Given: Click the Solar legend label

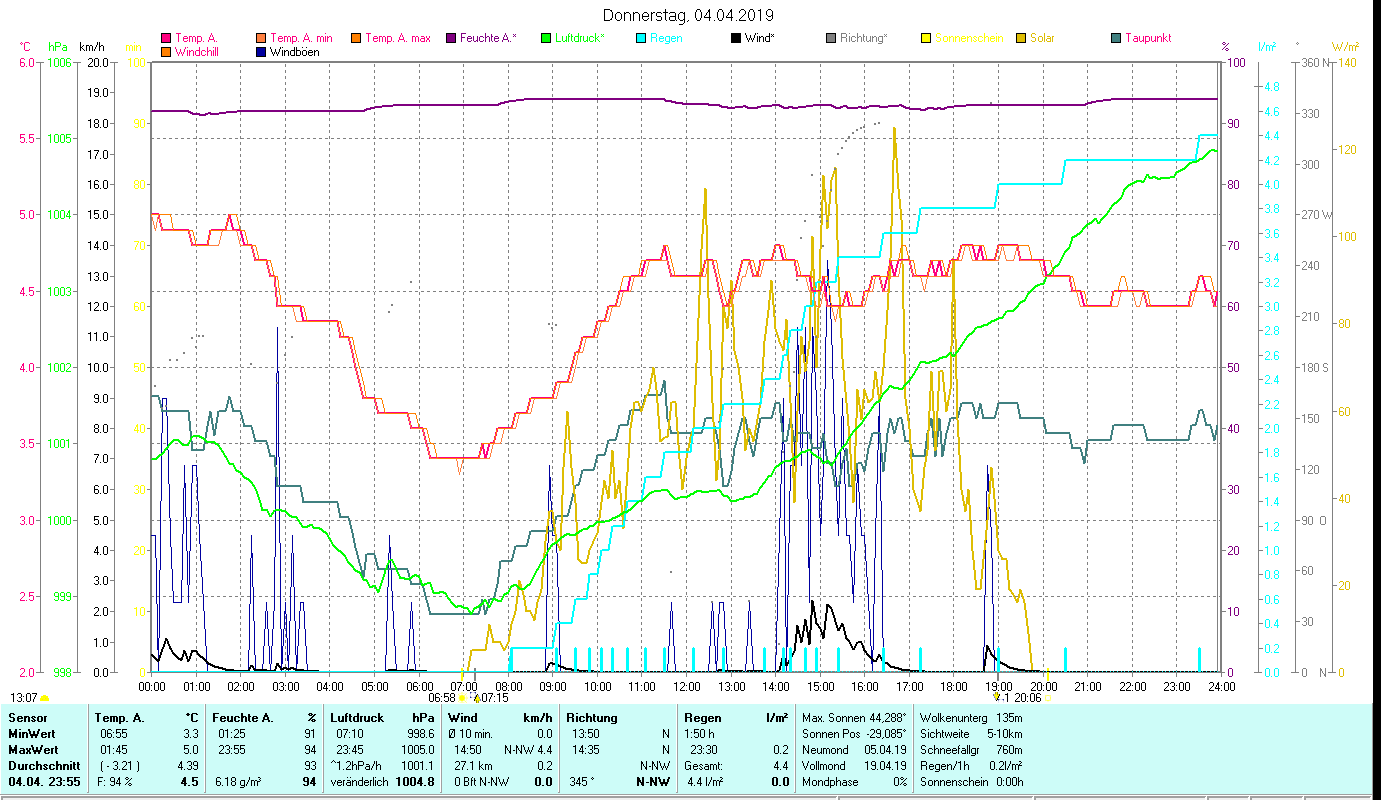Looking at the screenshot, I should (x=1042, y=39).
